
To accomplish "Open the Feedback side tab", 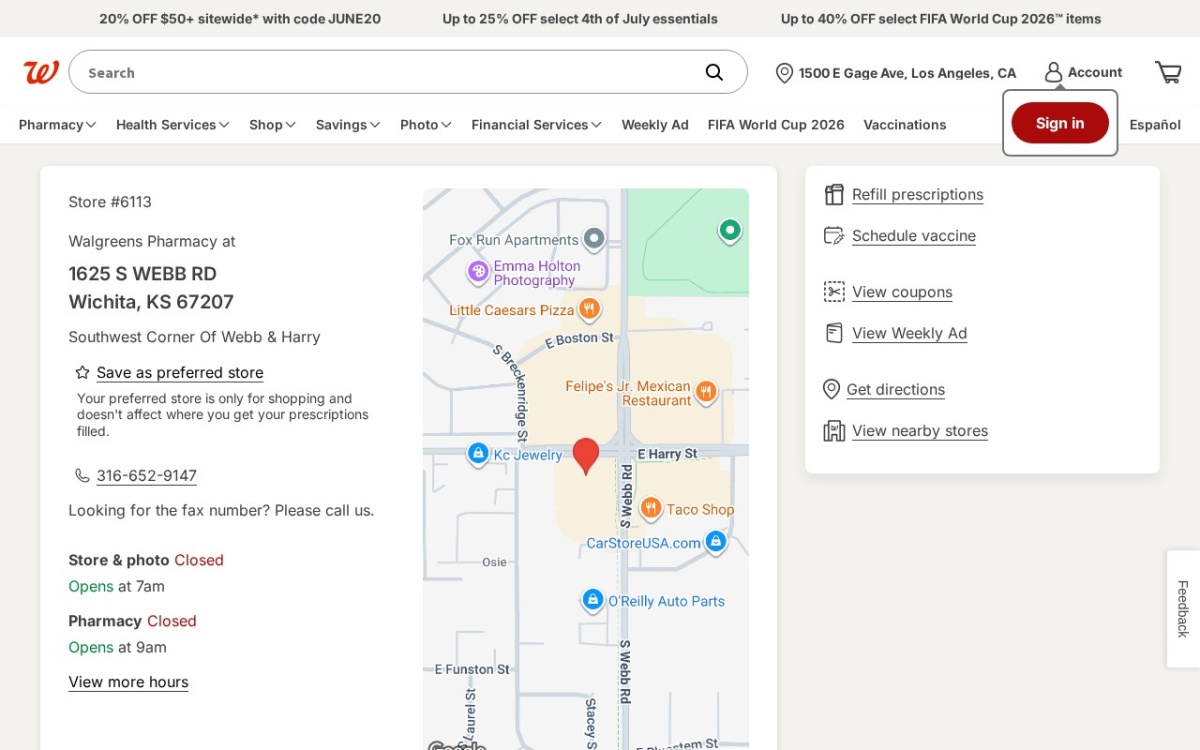I will 1183,609.
